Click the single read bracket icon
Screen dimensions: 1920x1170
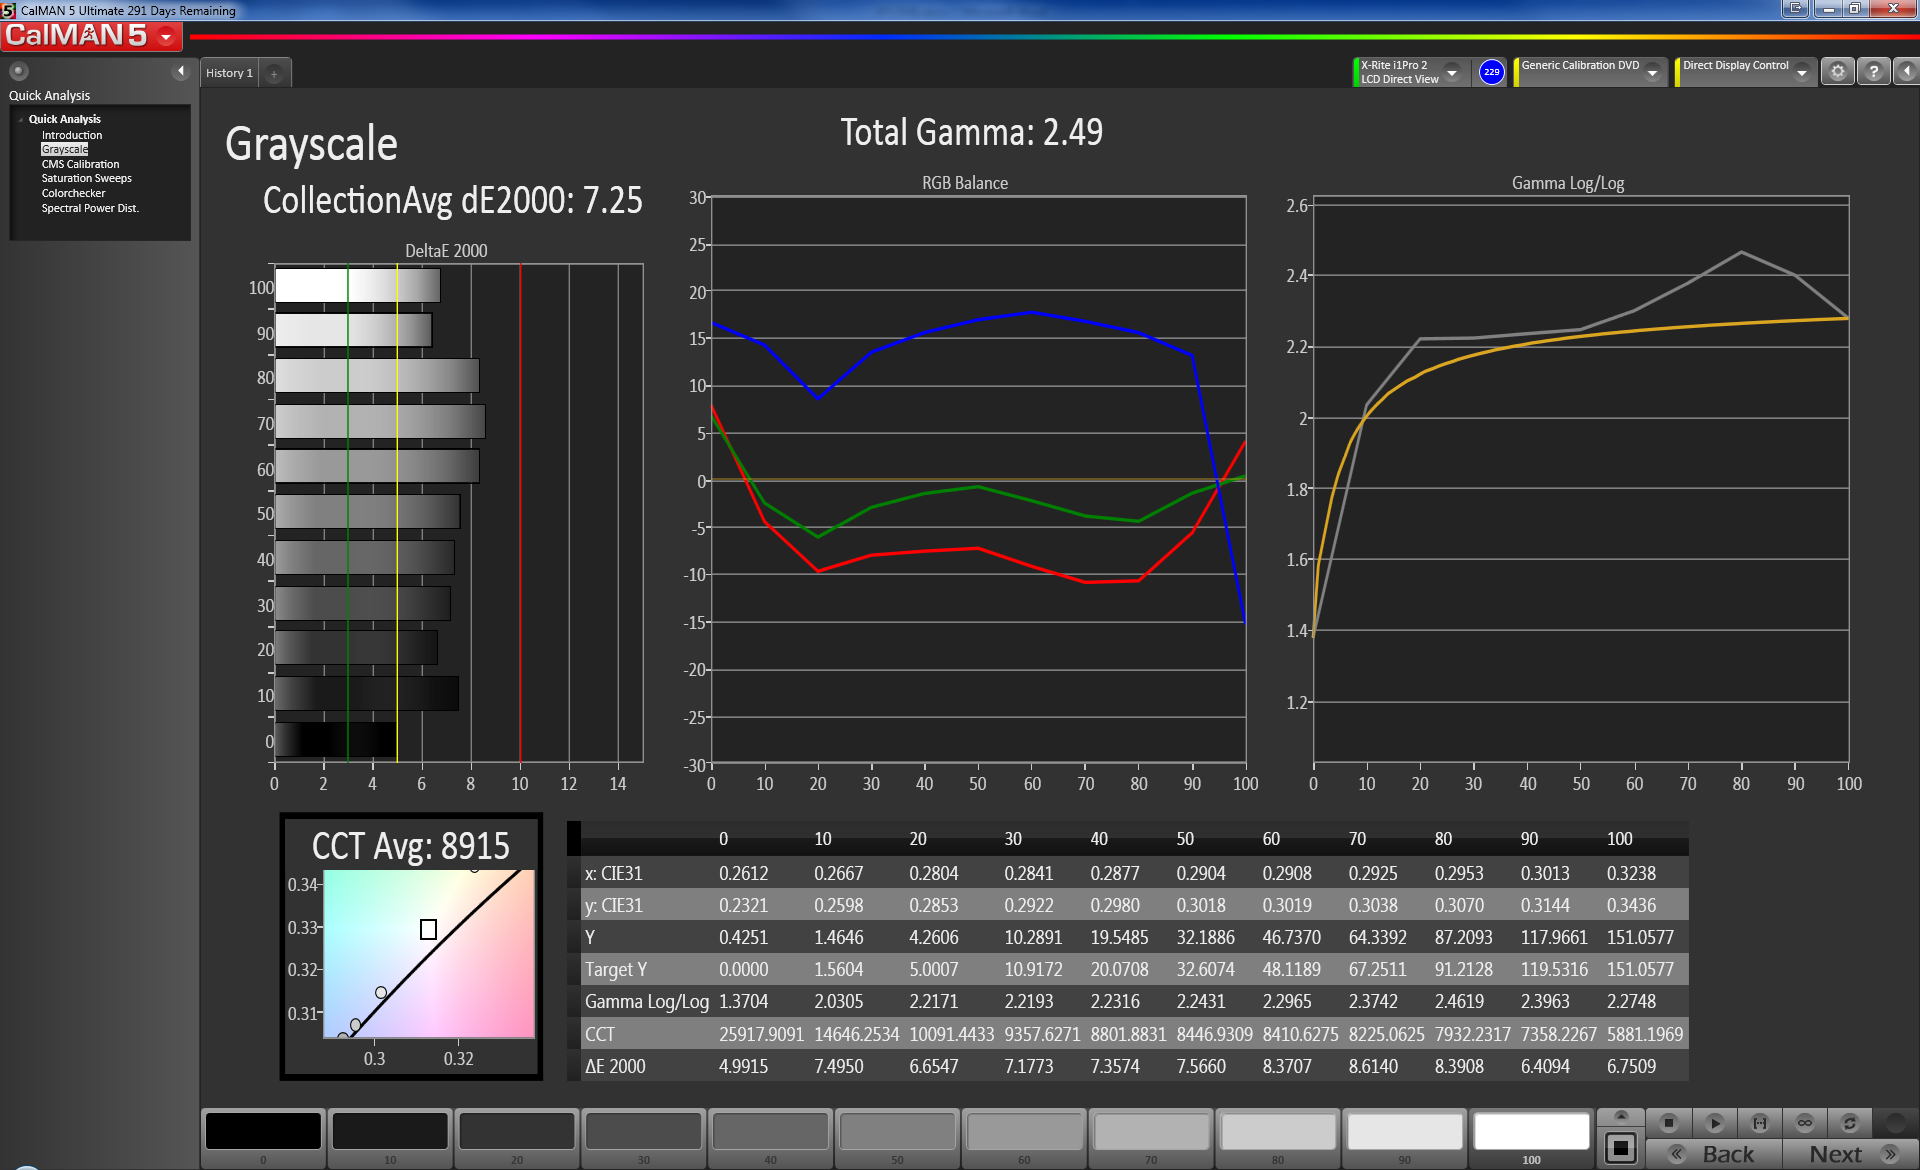coord(1760,1122)
